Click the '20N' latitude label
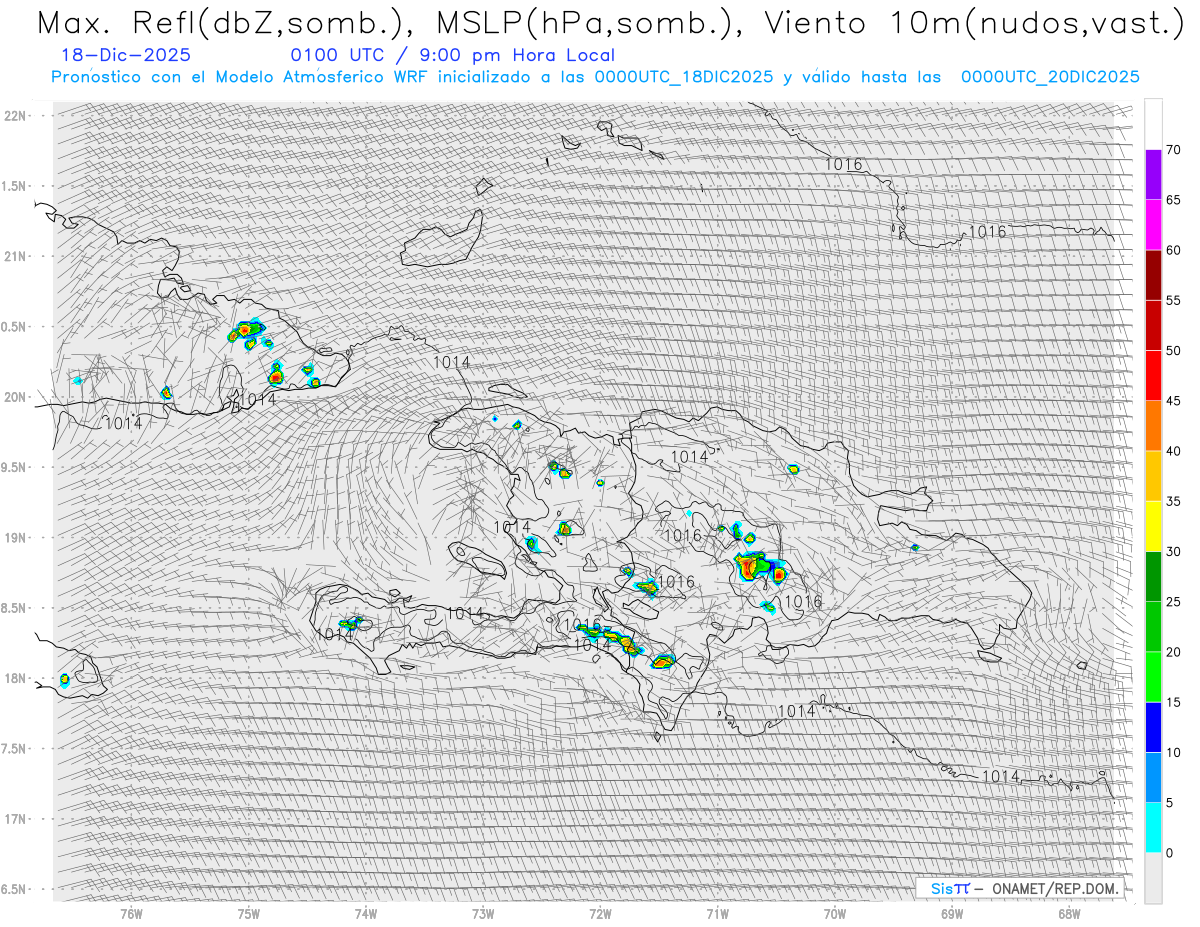The image size is (1200, 927). (15, 397)
